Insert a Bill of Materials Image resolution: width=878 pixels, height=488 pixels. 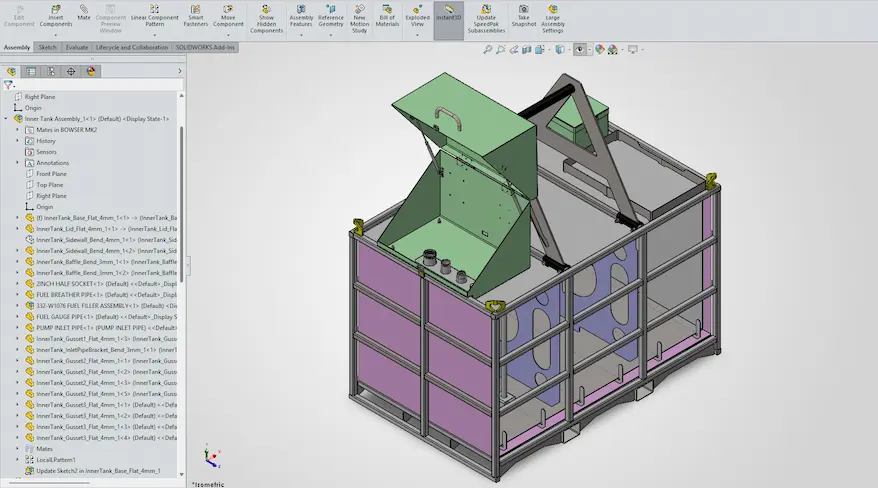387,16
